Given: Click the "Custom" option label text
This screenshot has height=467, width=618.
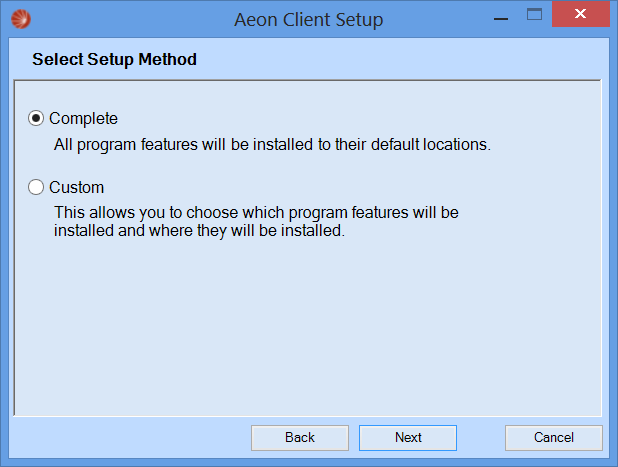Looking at the screenshot, I should click(76, 188).
